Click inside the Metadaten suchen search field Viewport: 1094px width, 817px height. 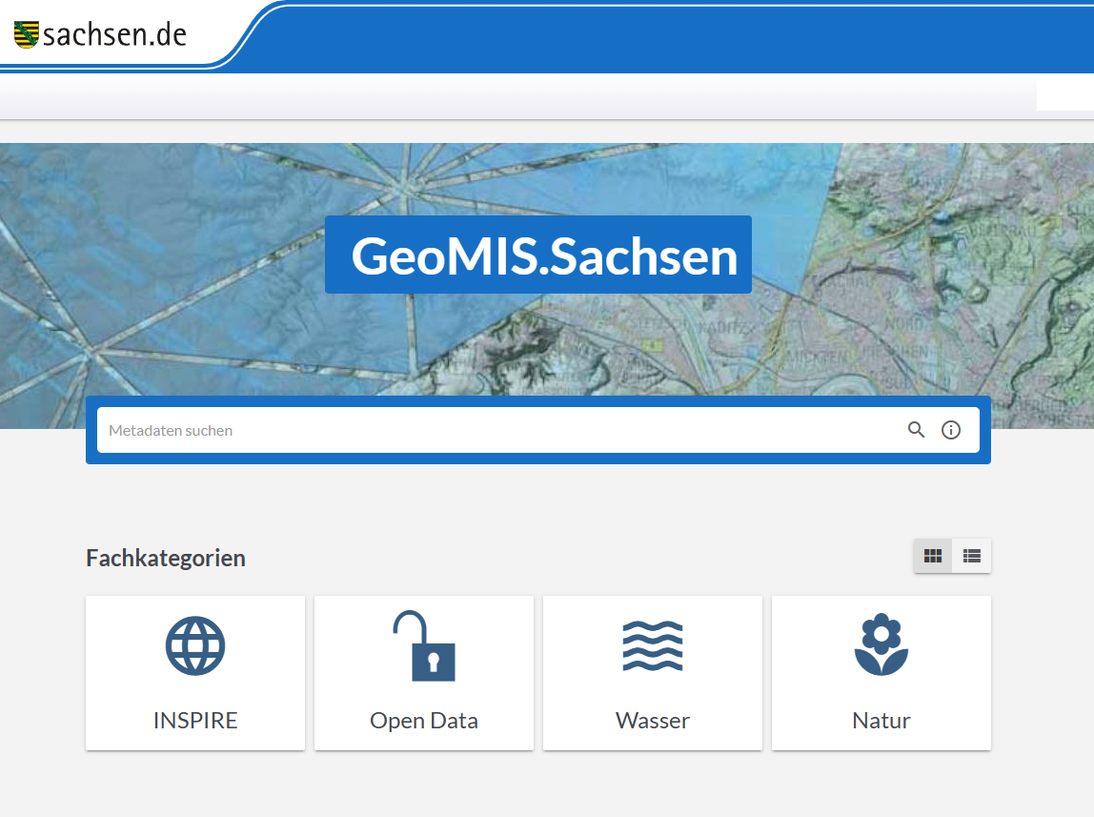[x=400, y=430]
